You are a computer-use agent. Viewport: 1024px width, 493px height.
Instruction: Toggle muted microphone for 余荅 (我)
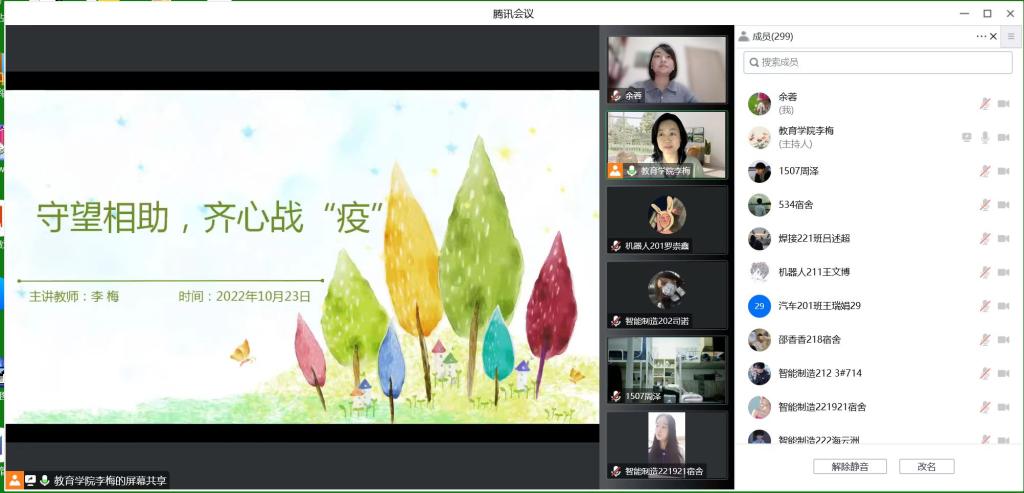[x=985, y=104]
